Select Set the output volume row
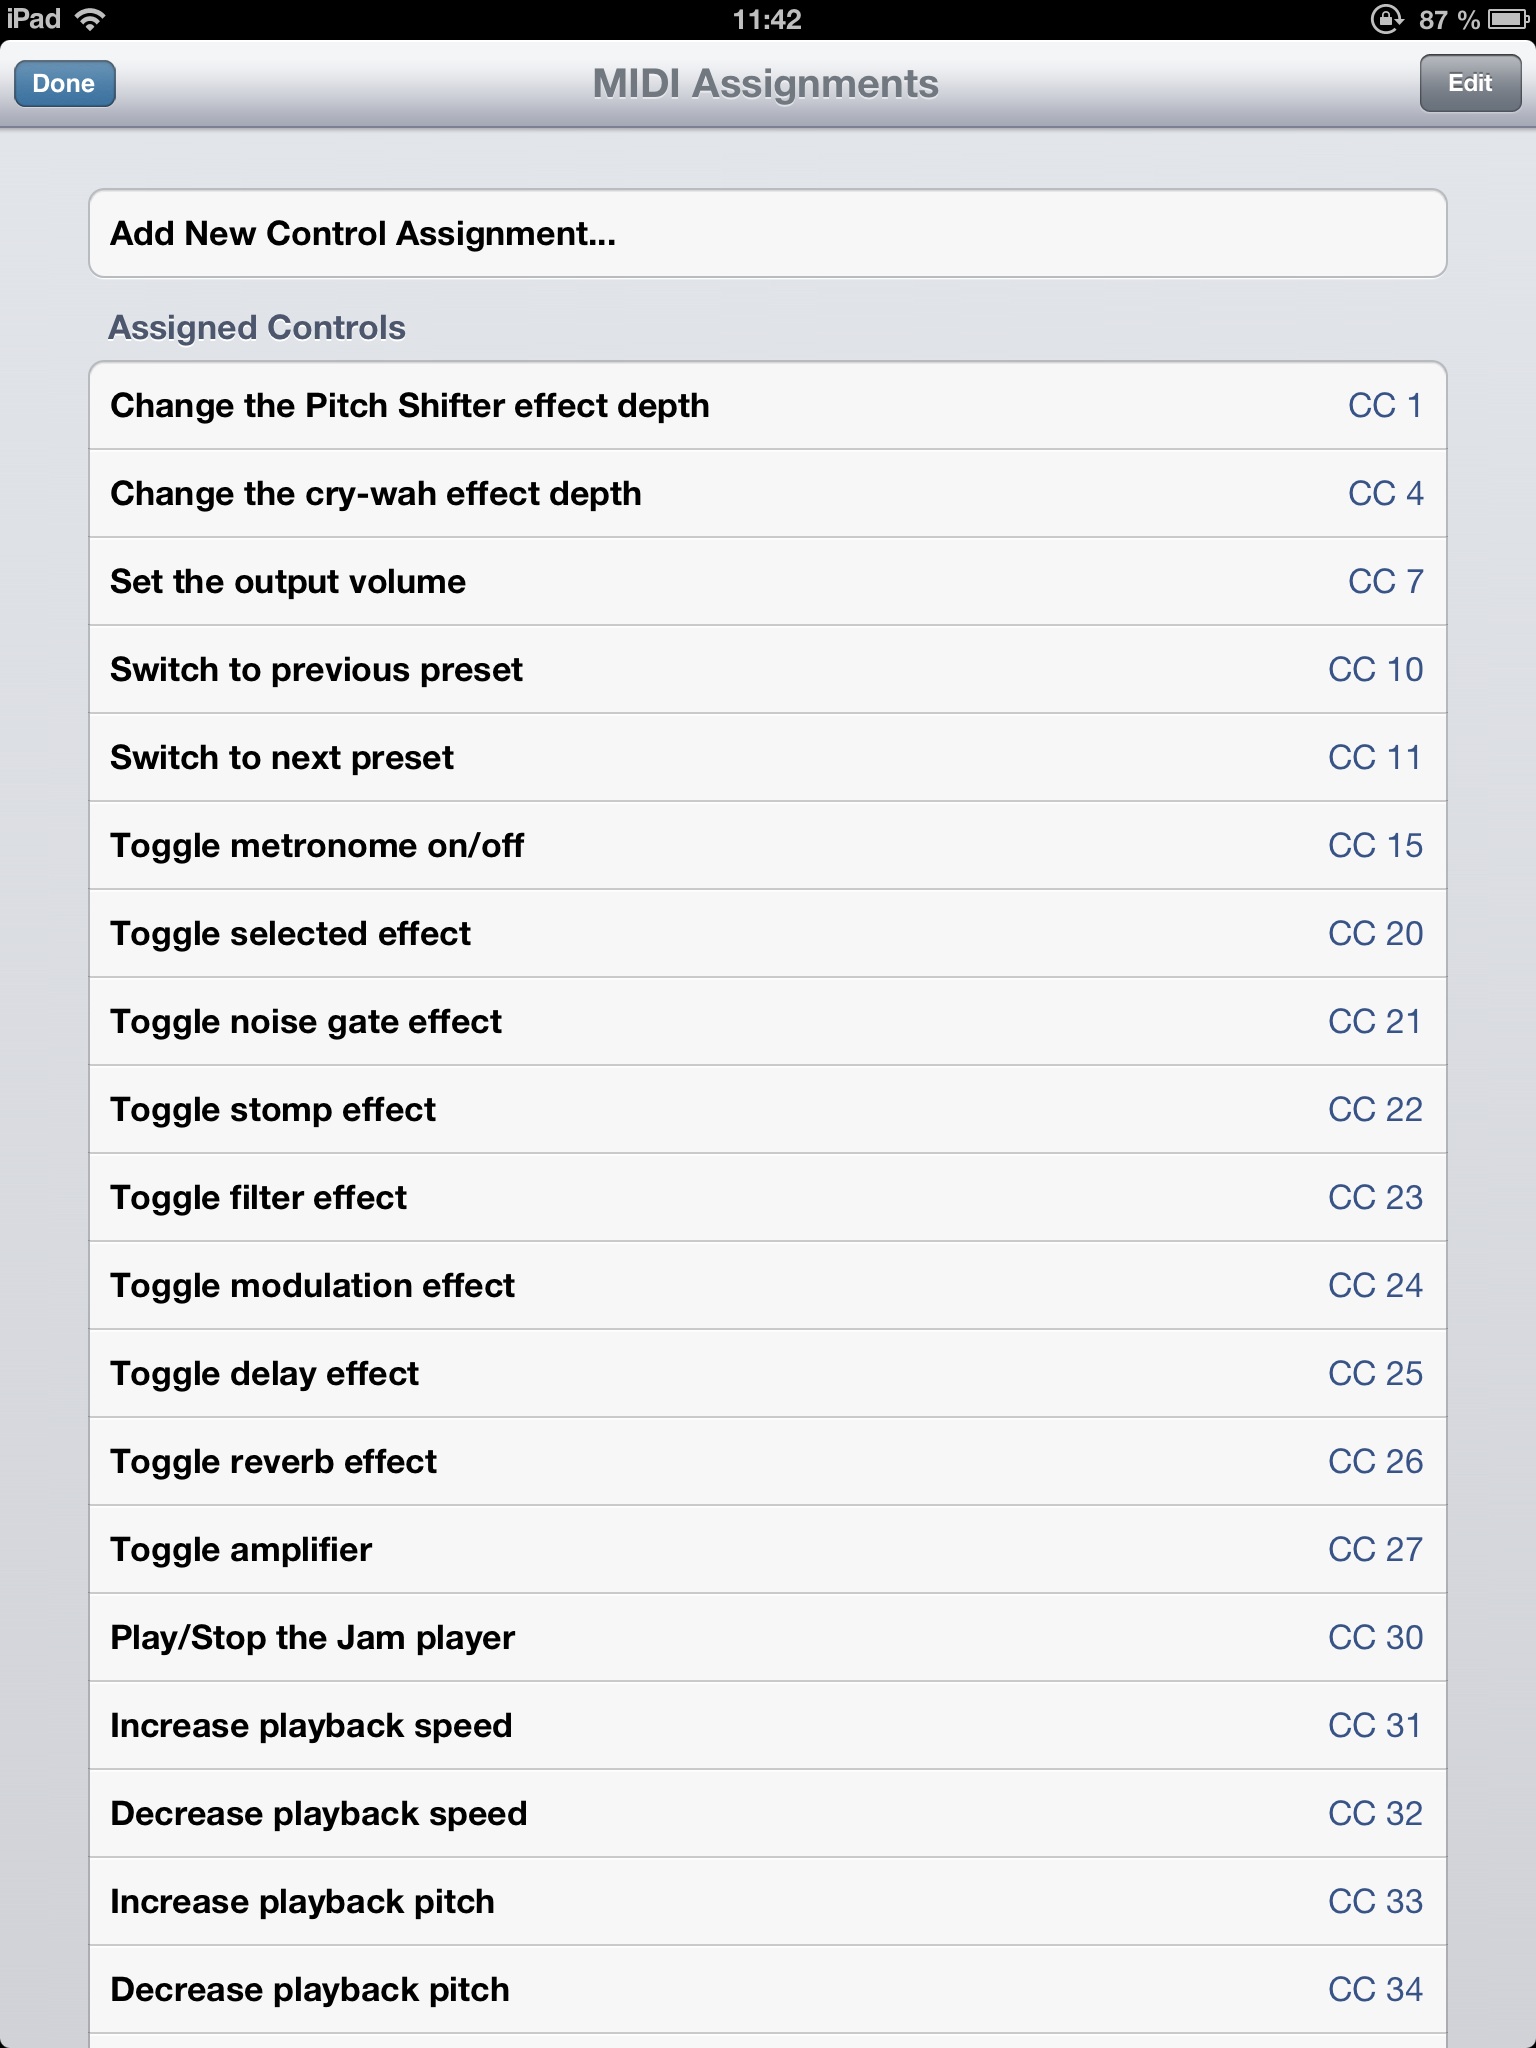The image size is (1536, 2048). [x=767, y=581]
